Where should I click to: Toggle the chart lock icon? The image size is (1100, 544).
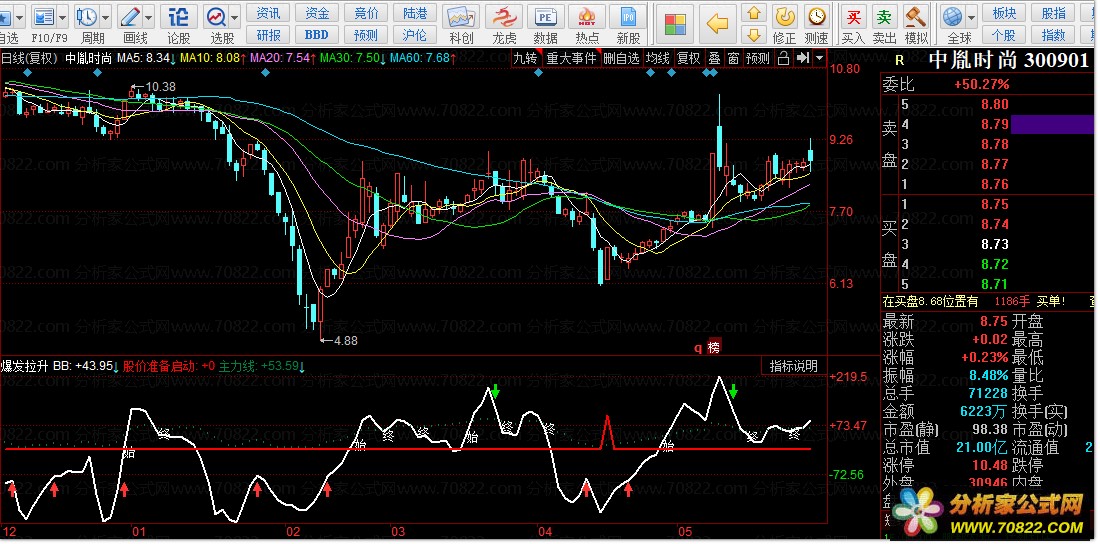[784, 58]
